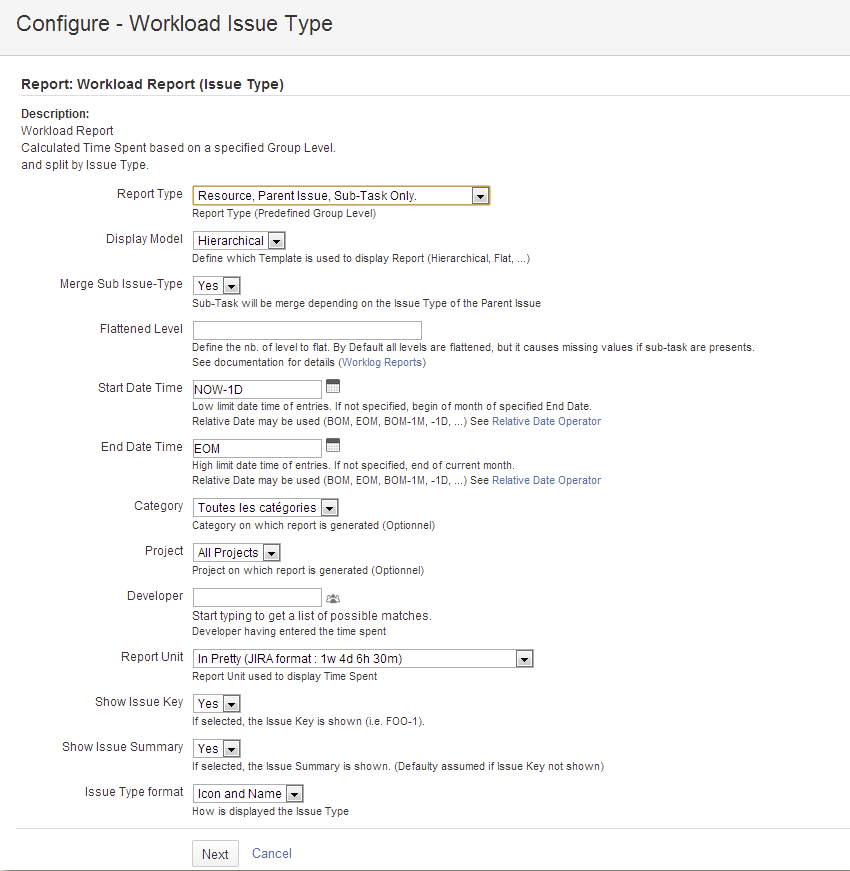Open user picker icon beside Developer field

coord(333,598)
